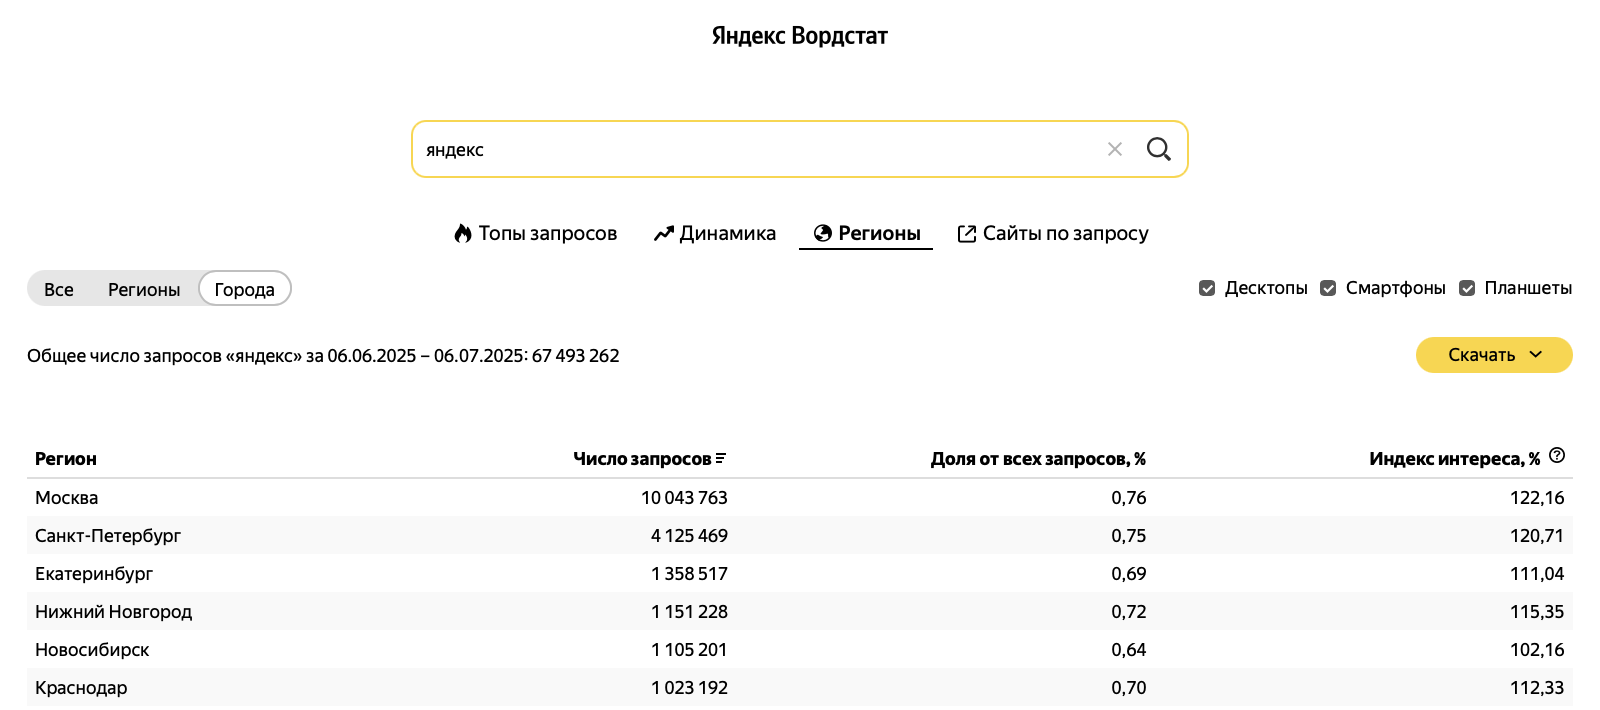Open the Топы запросов tab
This screenshot has width=1600, height=710.
point(535,233)
